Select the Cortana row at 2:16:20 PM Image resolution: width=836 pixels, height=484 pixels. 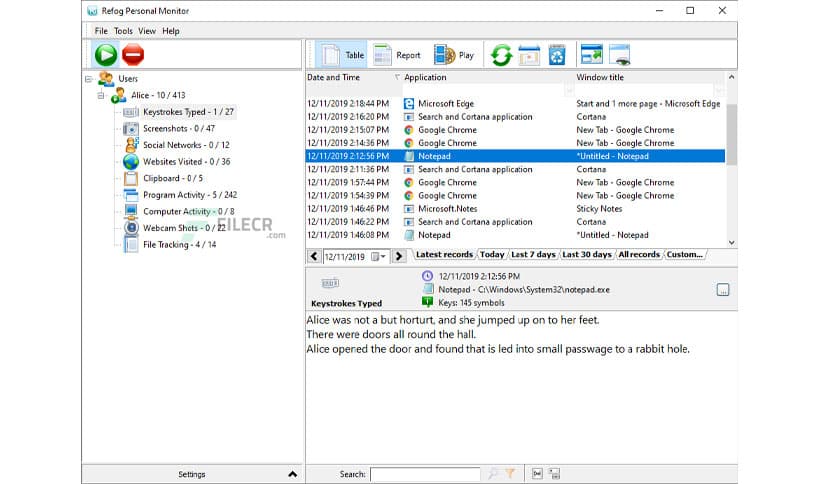click(515, 117)
